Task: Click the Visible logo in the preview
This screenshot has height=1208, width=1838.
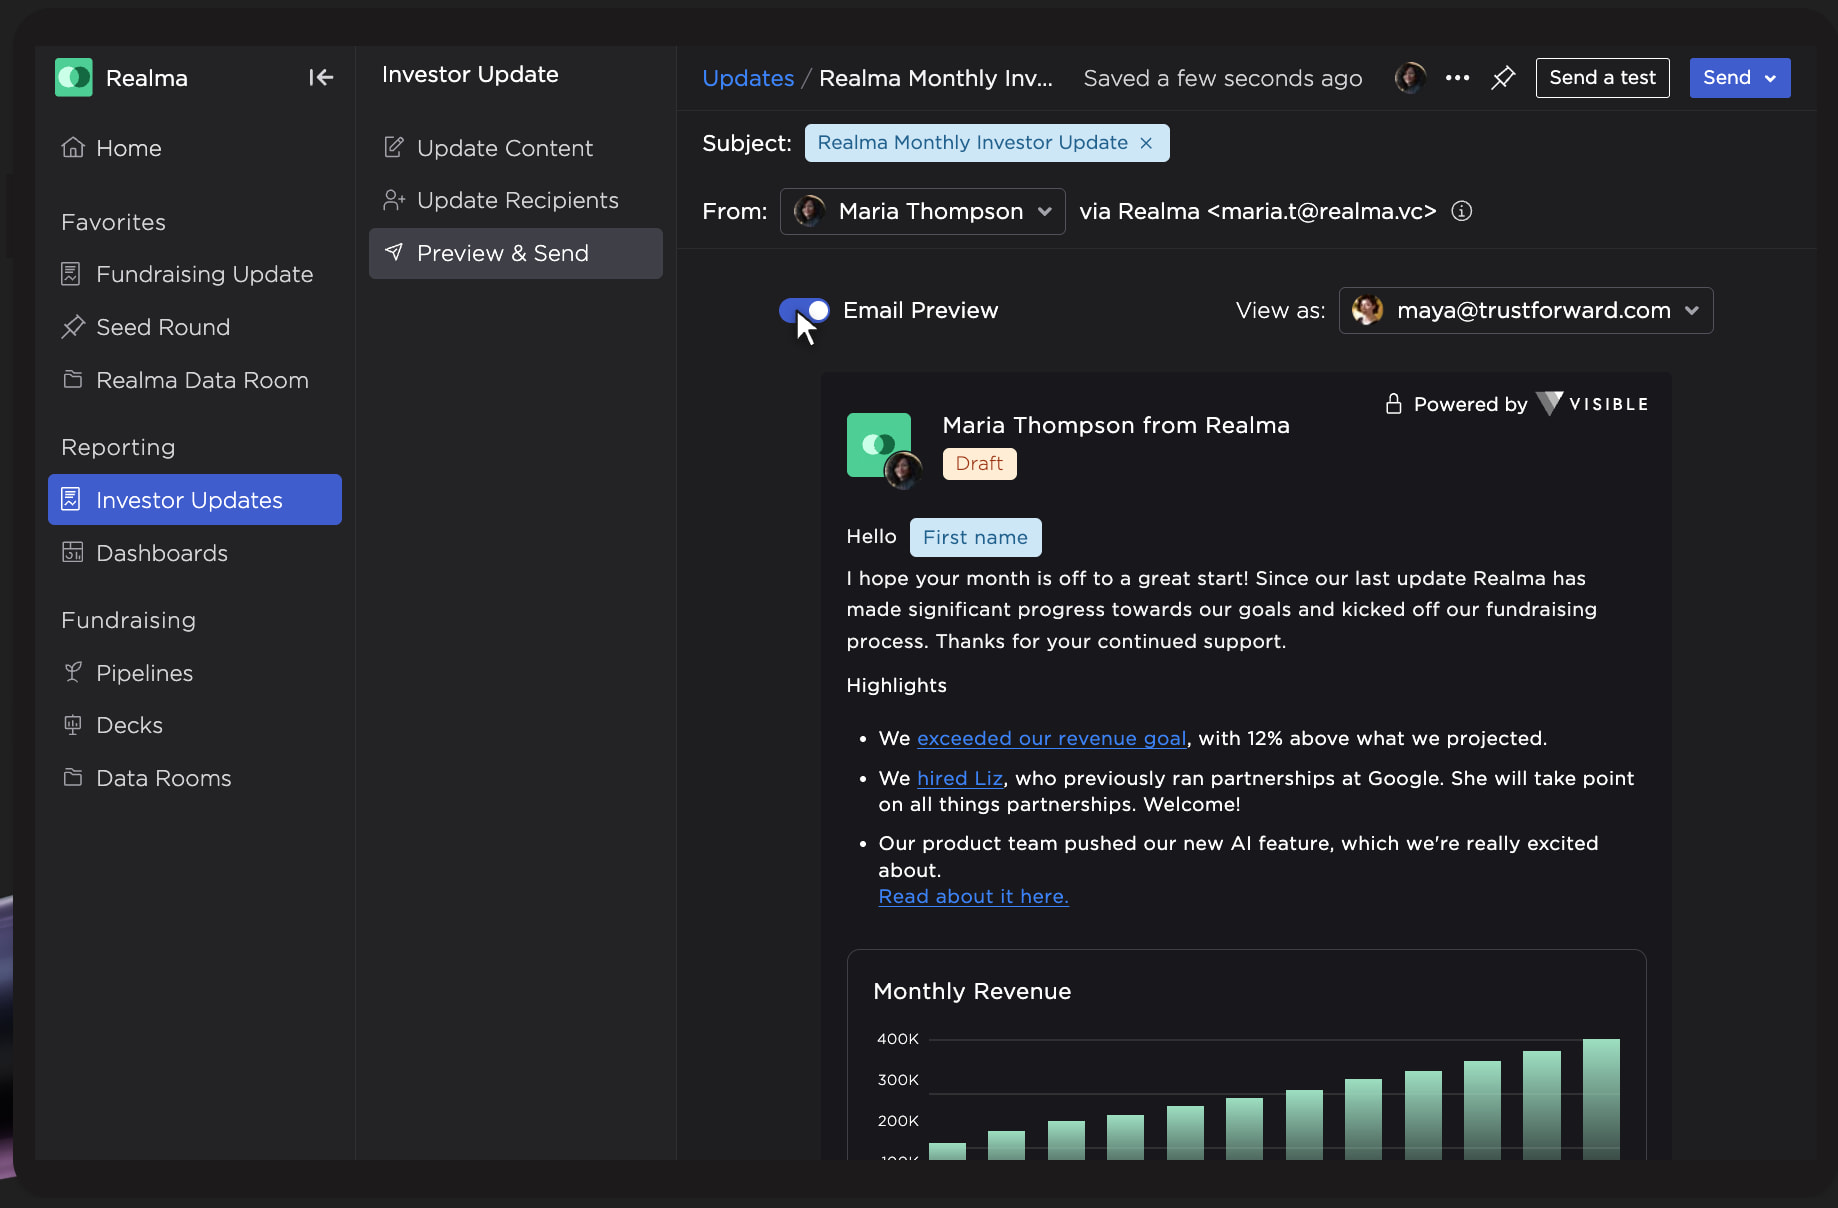Action: pos(1592,404)
